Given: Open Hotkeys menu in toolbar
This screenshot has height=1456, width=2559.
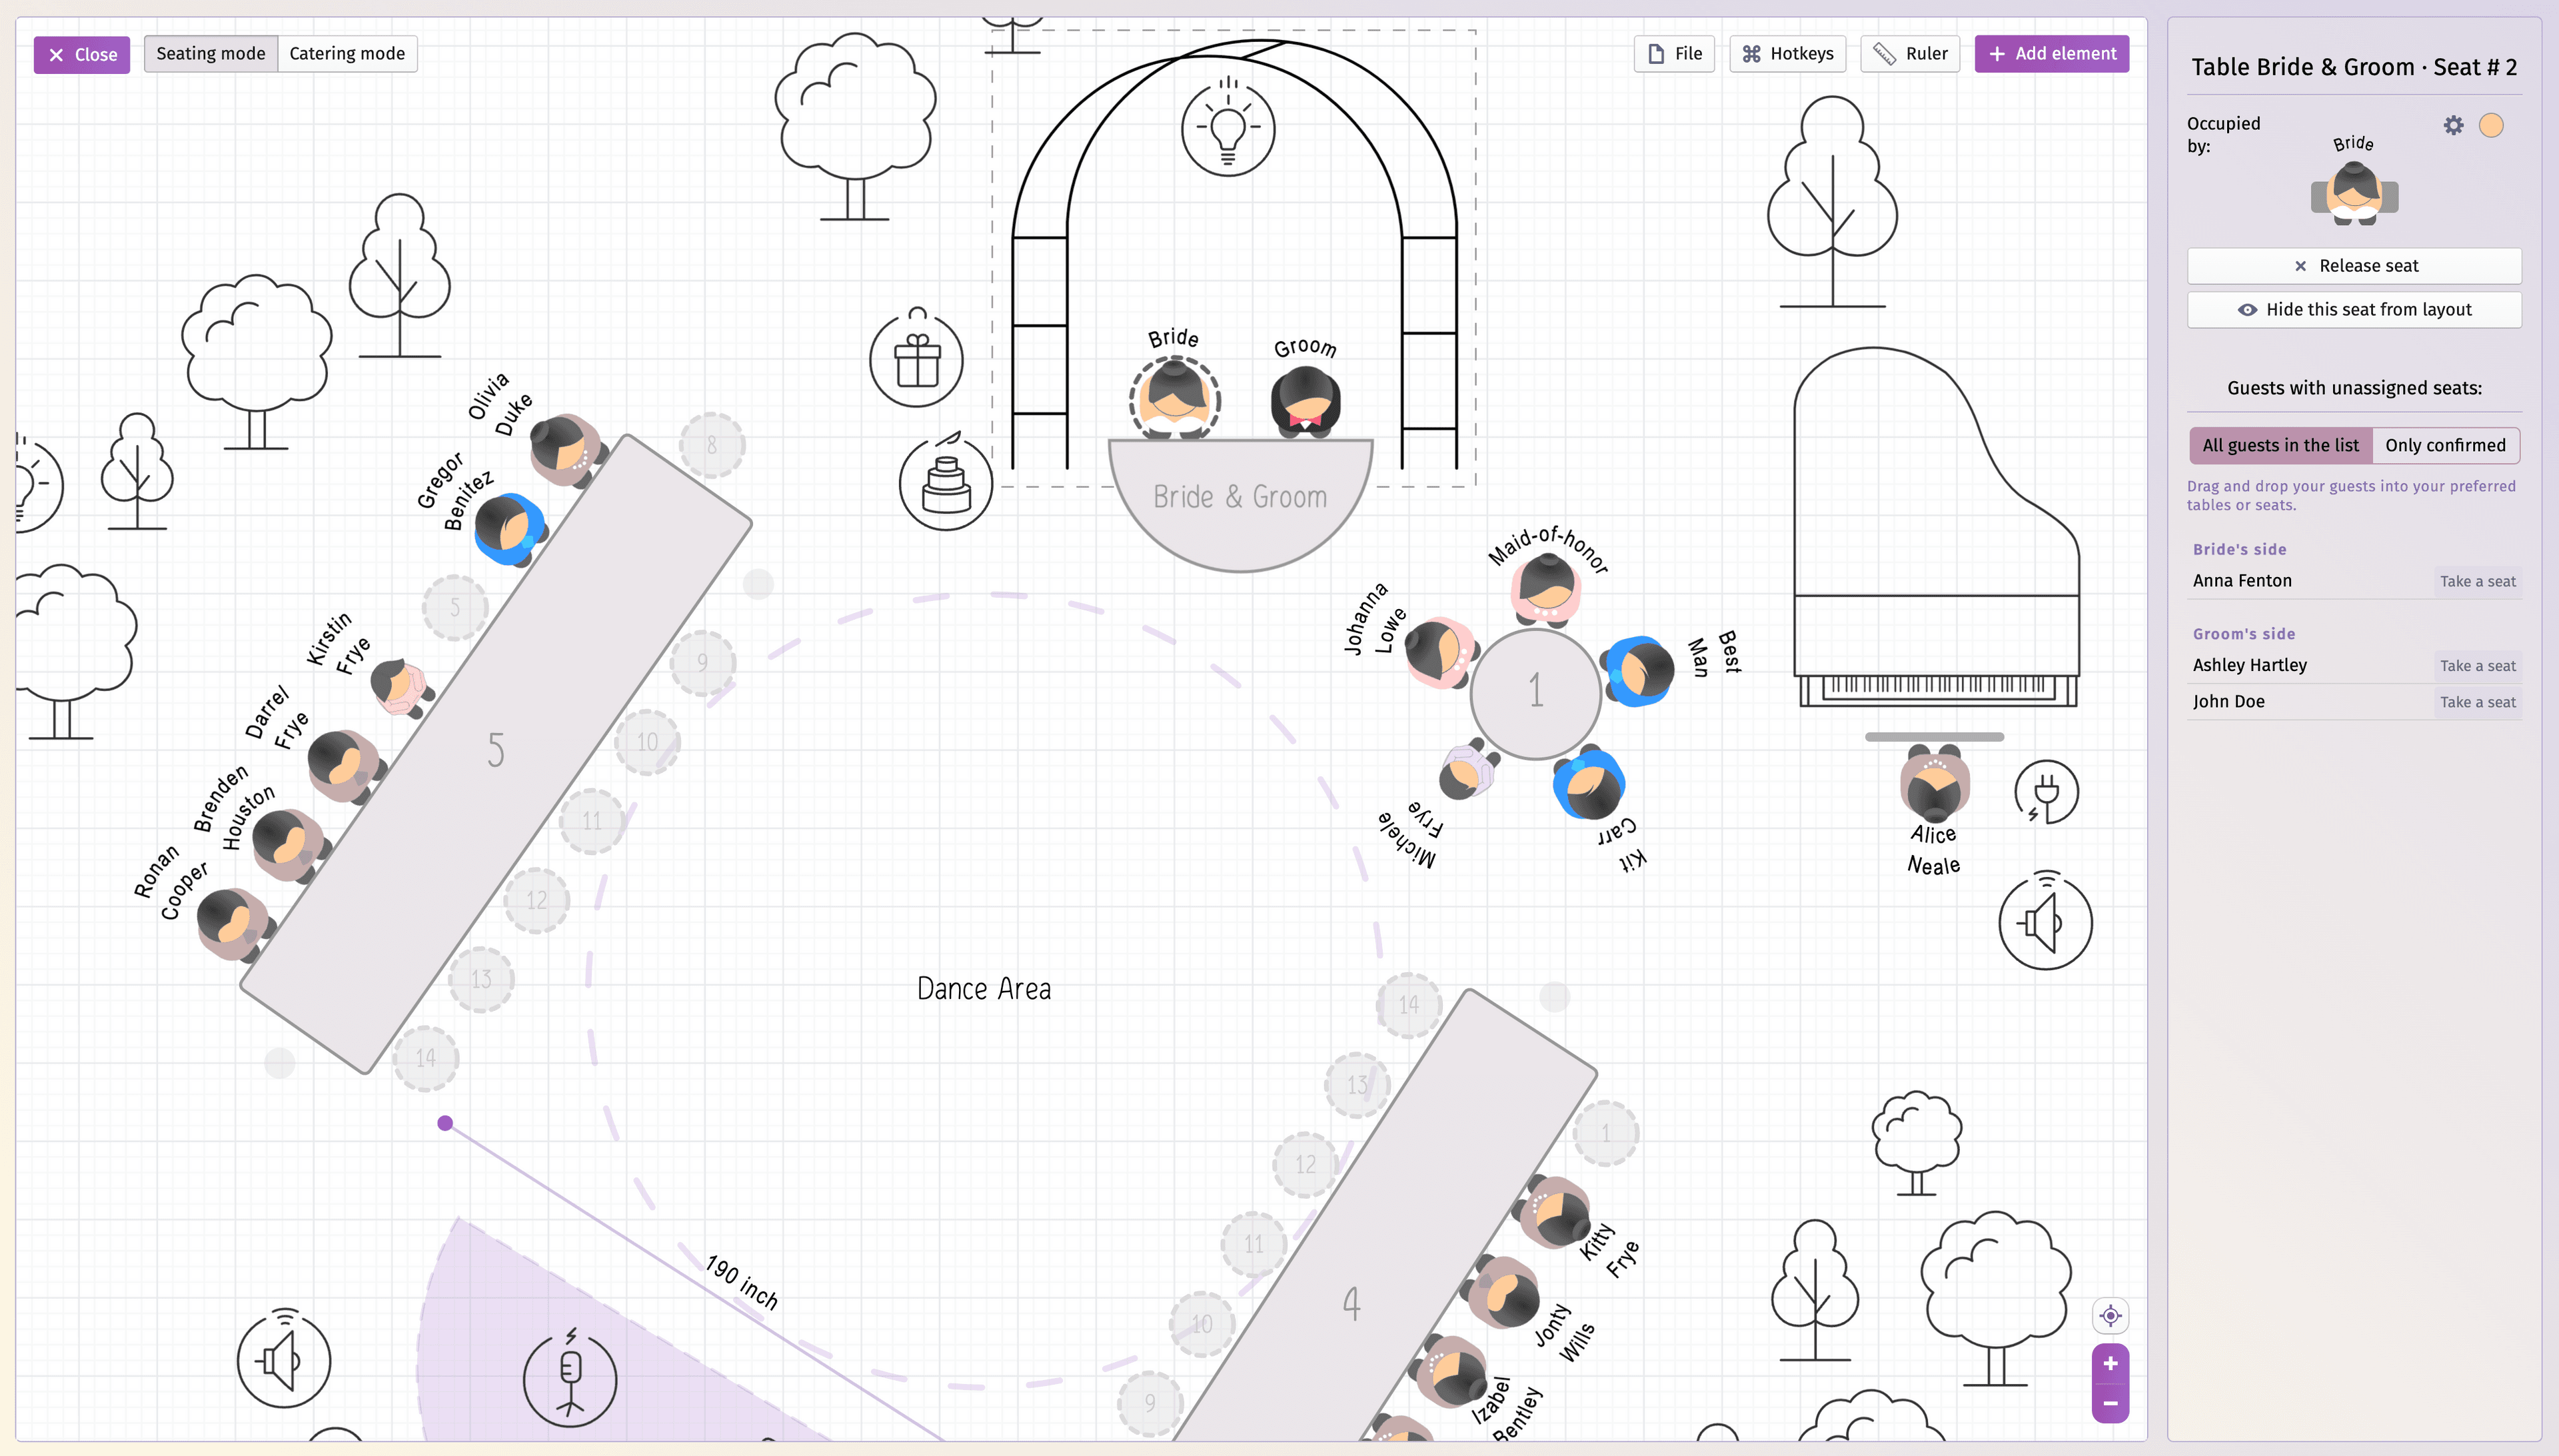Looking at the screenshot, I should coord(1786,53).
